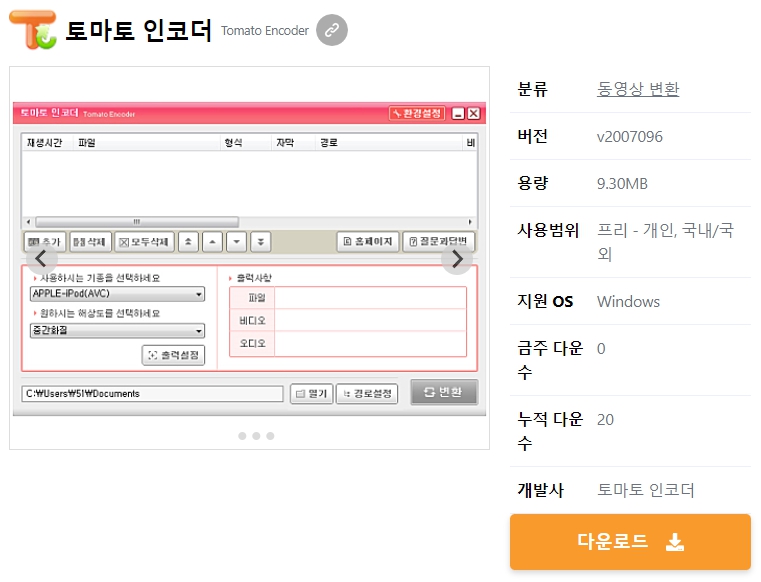The height and width of the screenshot is (582, 761).
Task: Select second carousel dot indicator
Action: 256,436
